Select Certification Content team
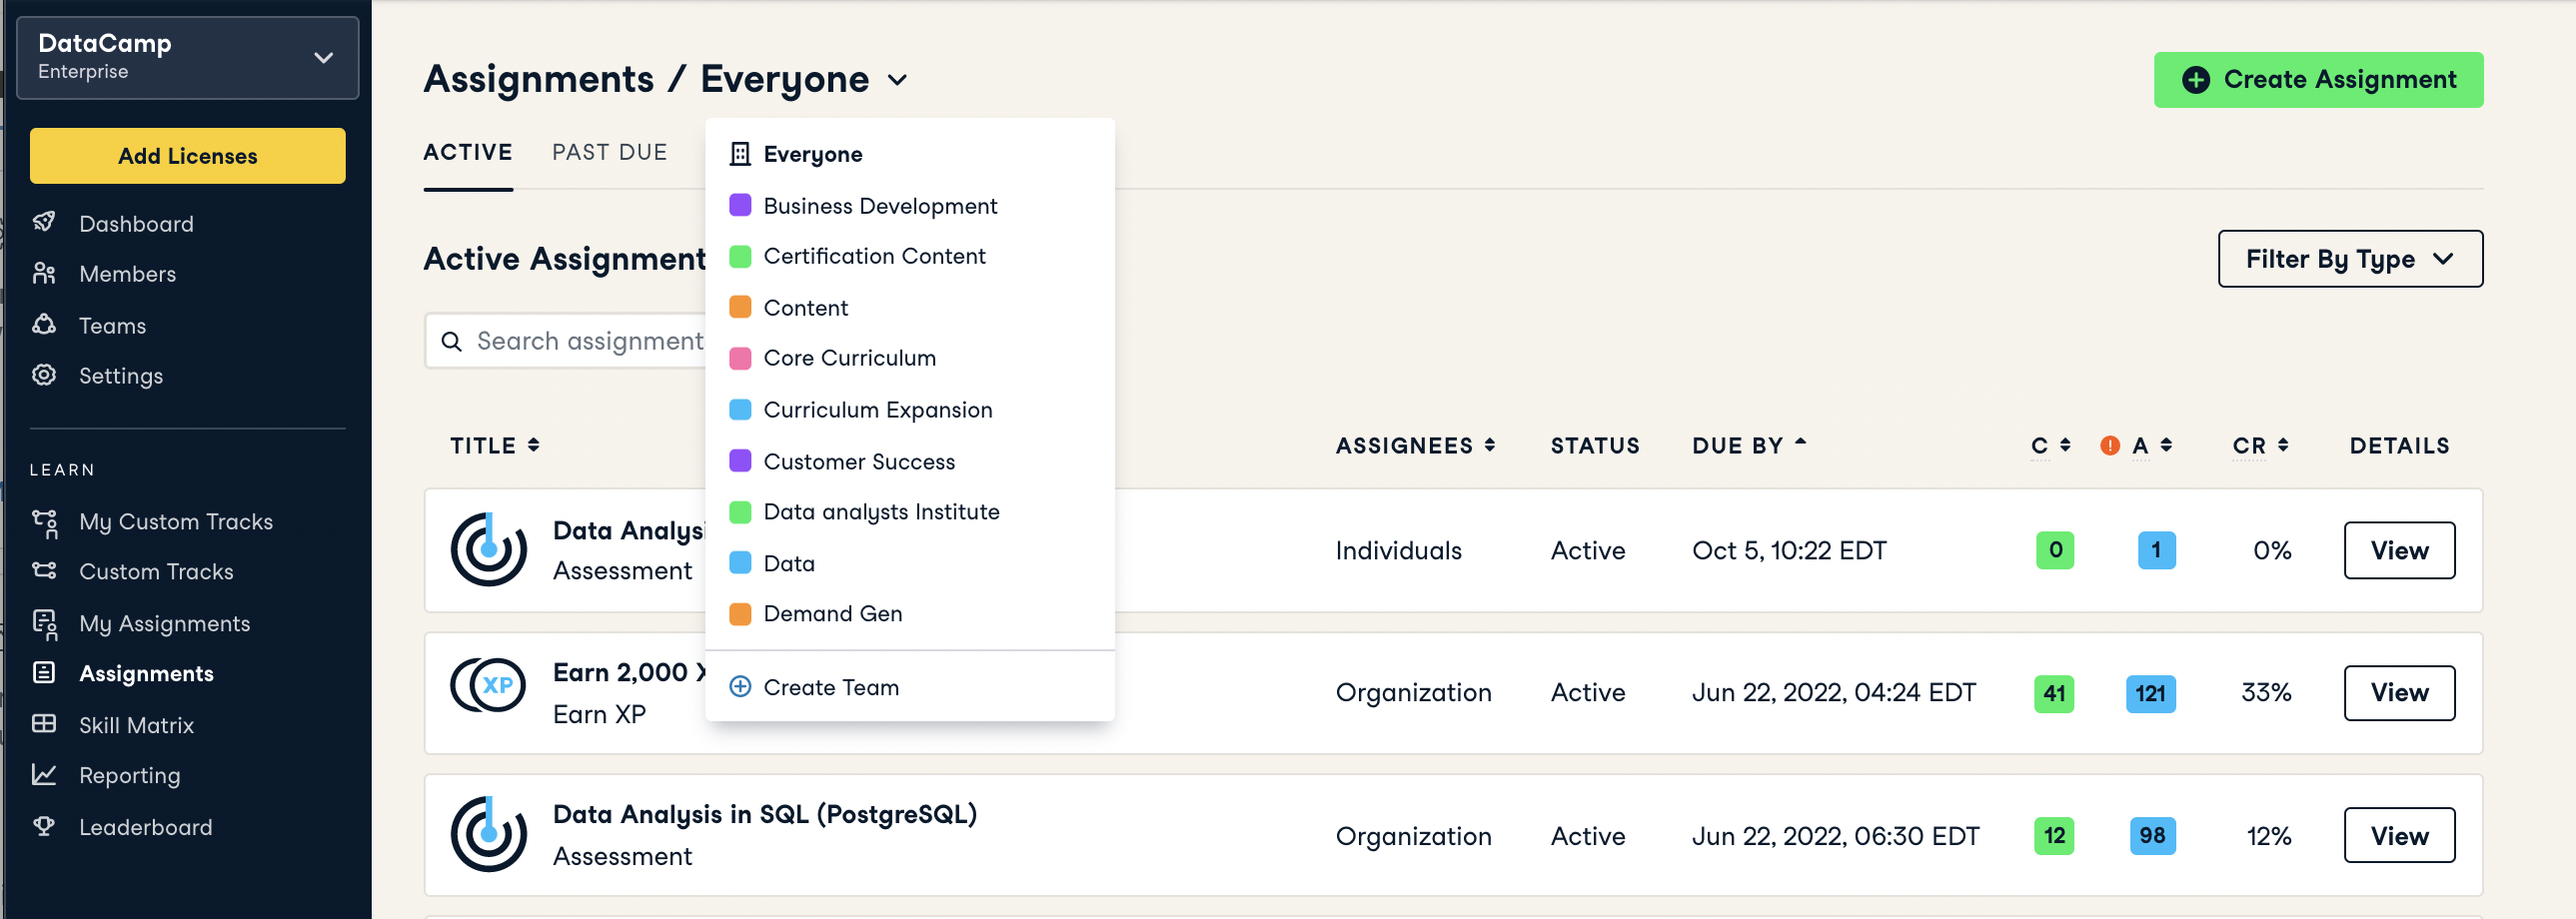Viewport: 2576px width, 919px height. click(x=910, y=256)
